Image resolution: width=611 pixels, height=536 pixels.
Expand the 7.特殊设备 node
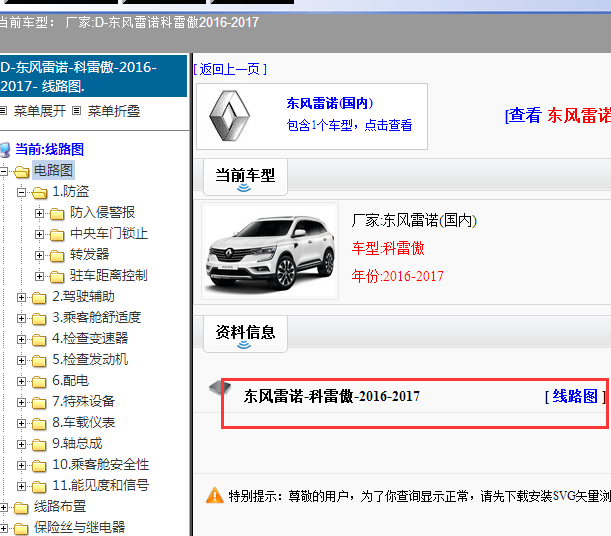(x=21, y=402)
